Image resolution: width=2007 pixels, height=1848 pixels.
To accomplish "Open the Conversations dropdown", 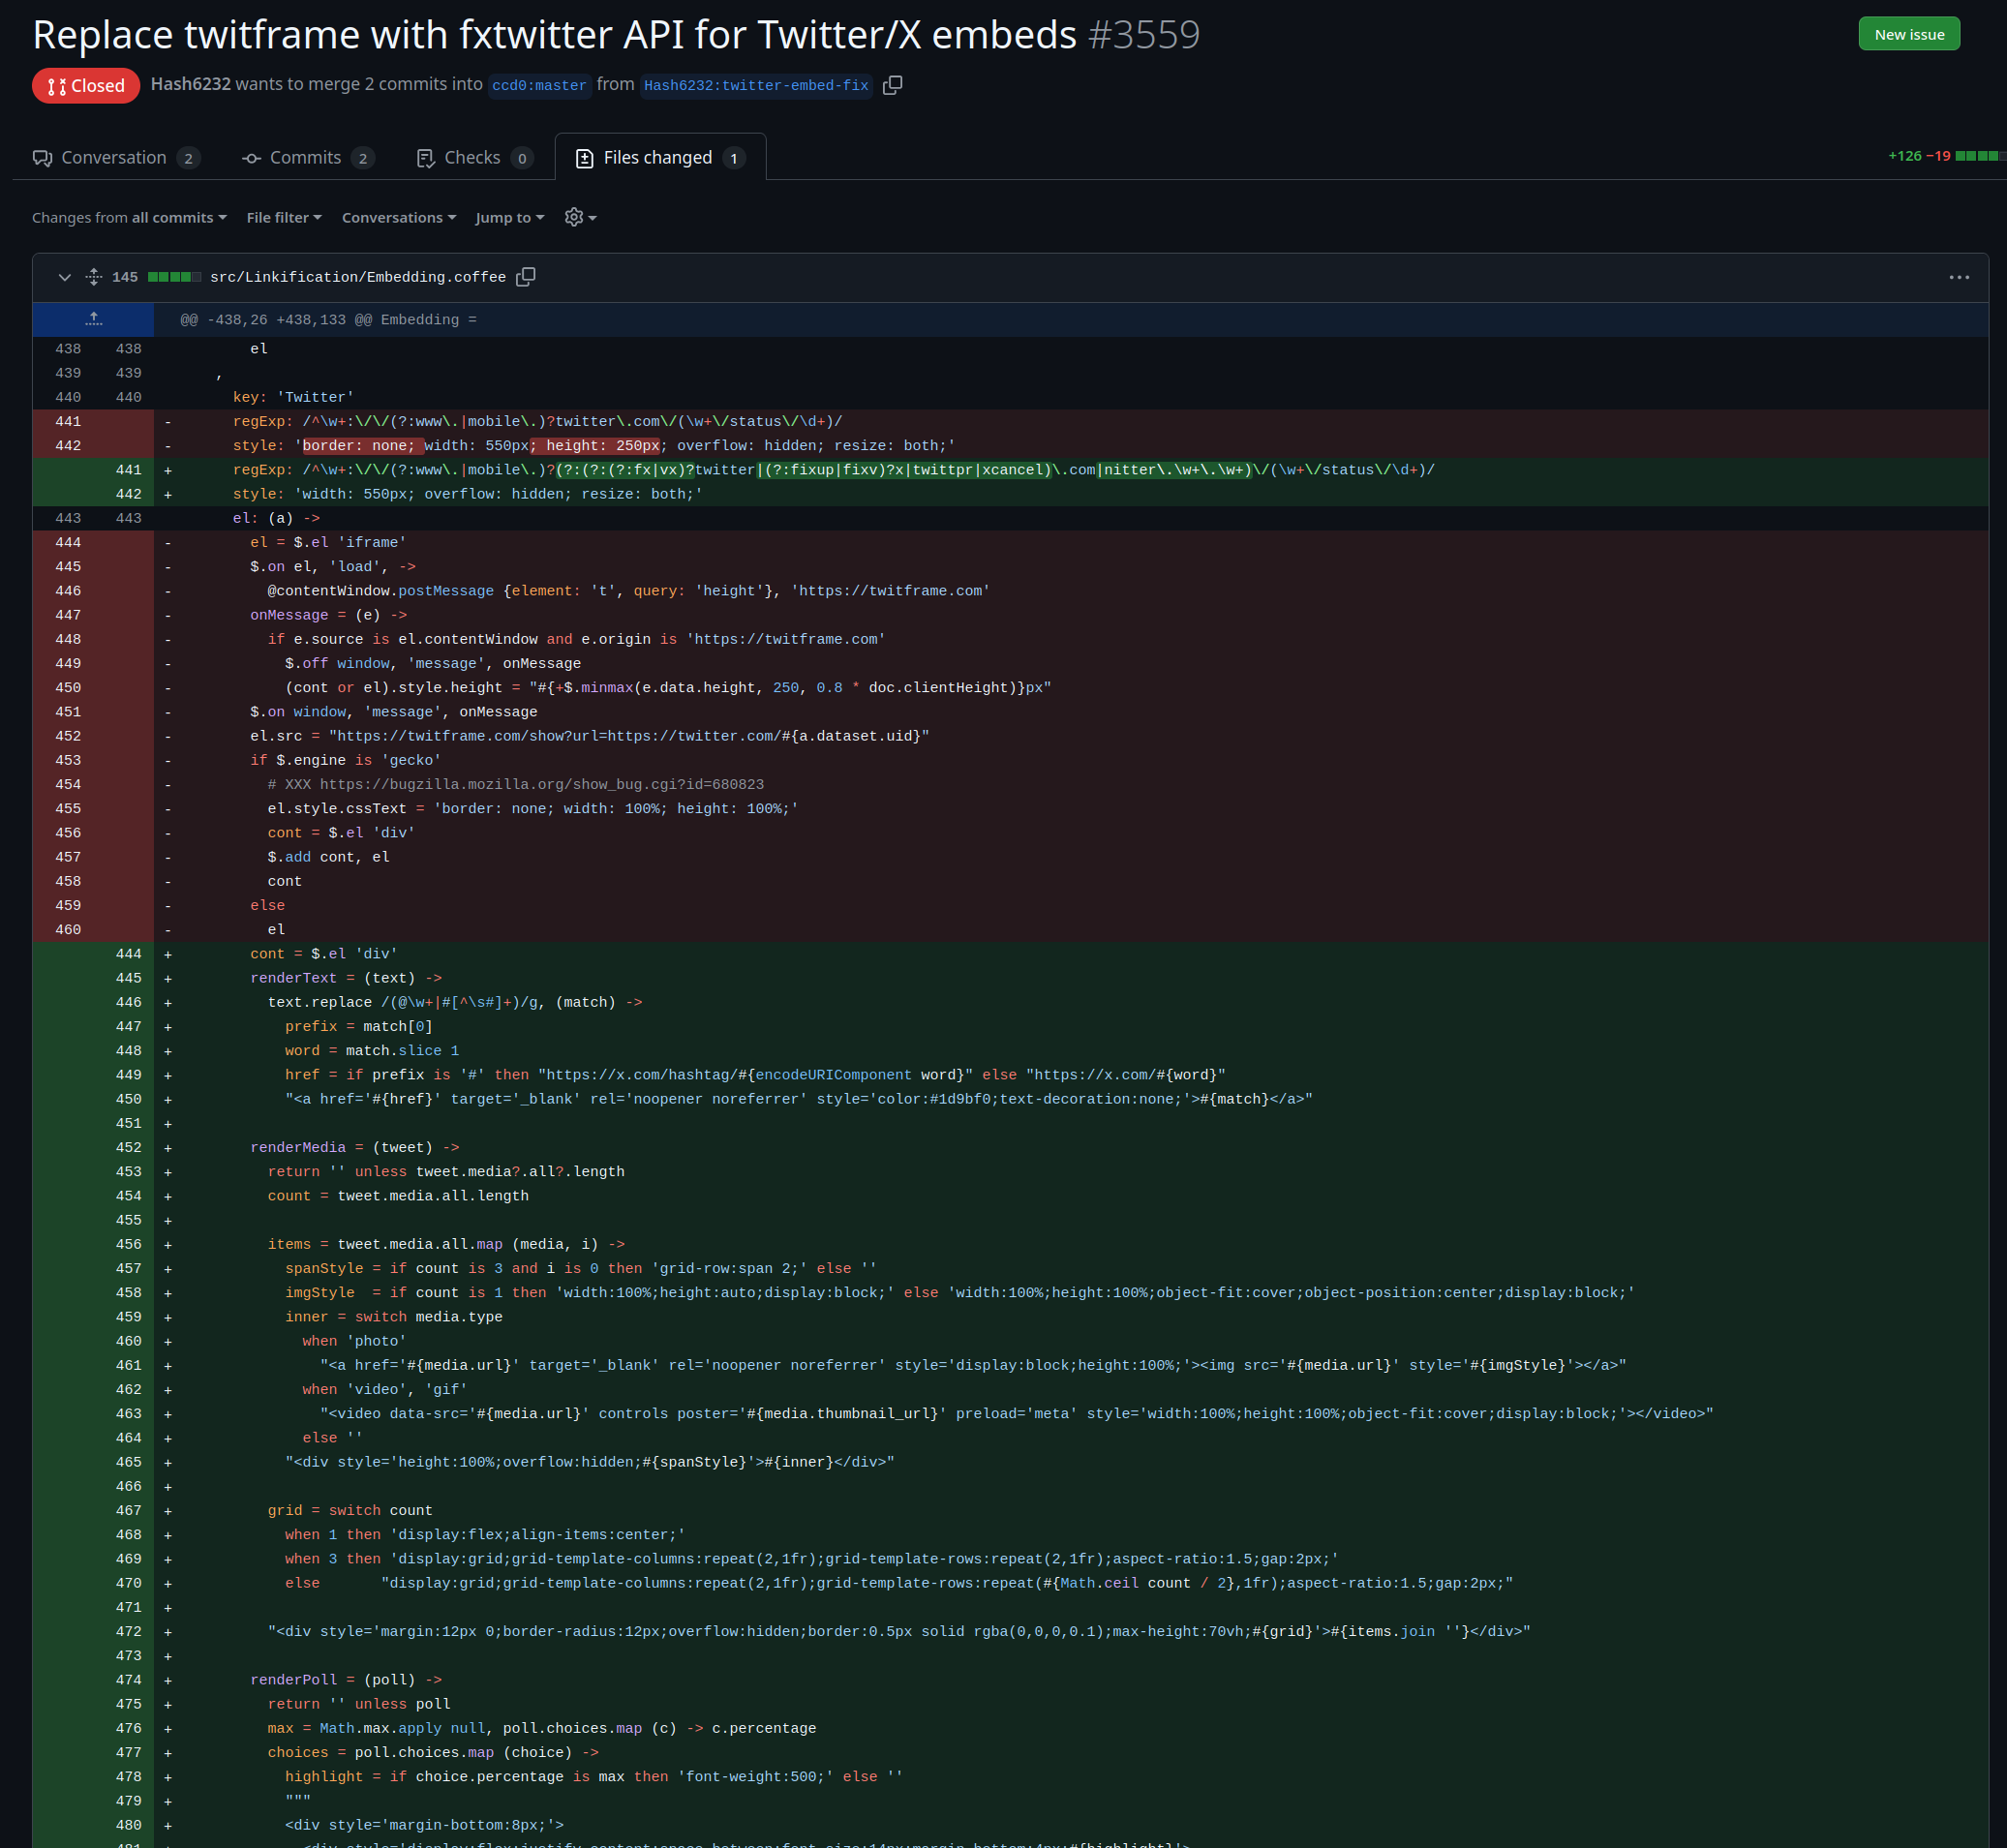I will tap(399, 218).
